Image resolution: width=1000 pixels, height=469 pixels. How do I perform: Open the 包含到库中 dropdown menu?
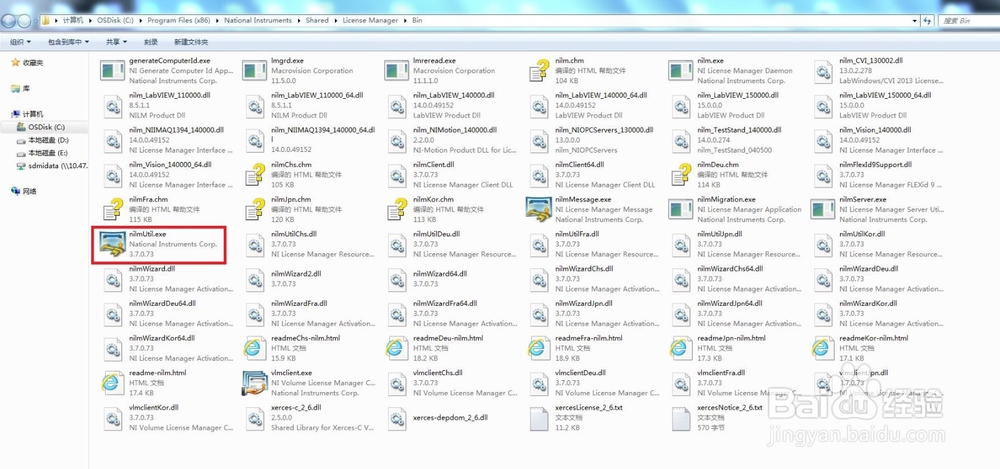tap(68, 42)
